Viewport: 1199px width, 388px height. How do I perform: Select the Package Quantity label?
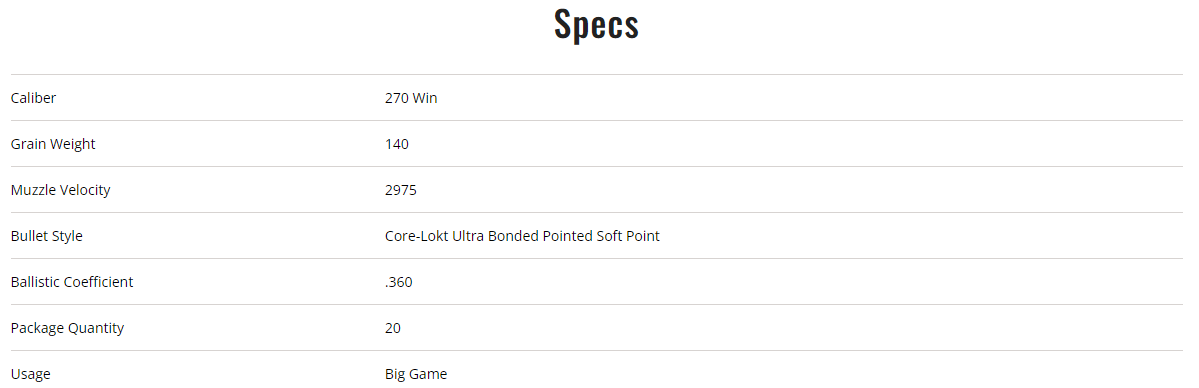[67, 328]
